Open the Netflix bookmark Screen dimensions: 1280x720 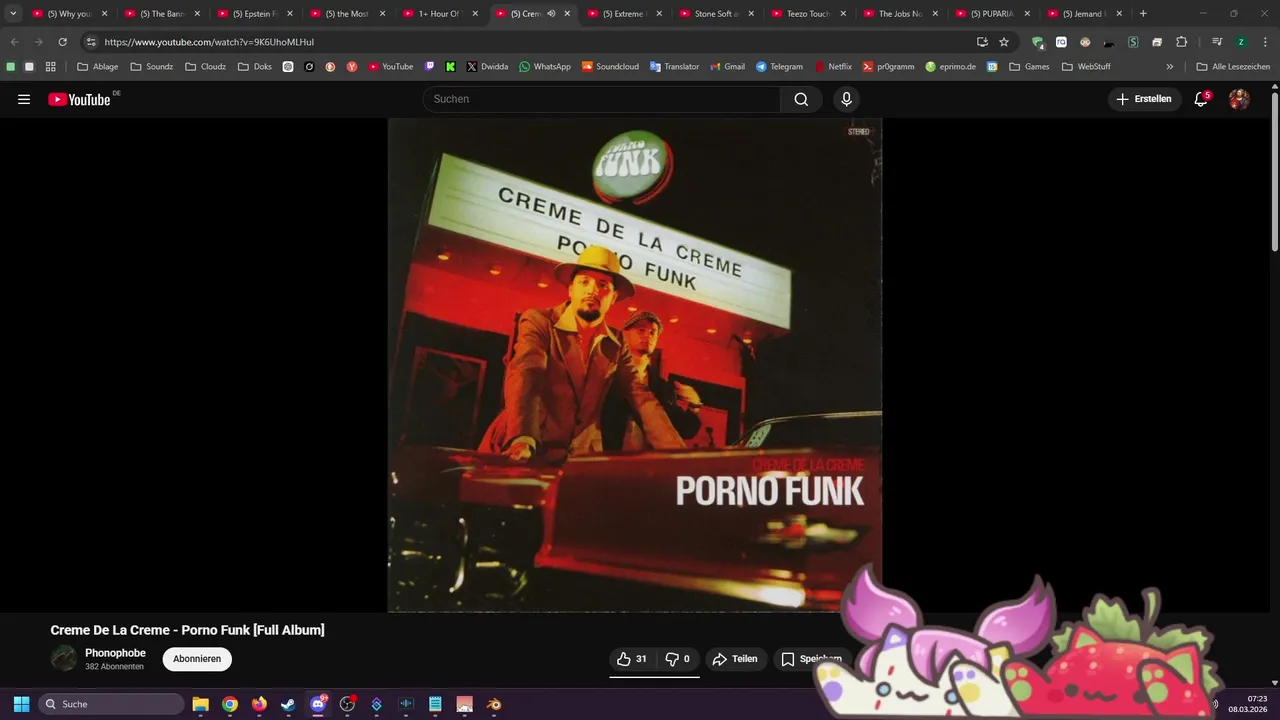tap(833, 66)
